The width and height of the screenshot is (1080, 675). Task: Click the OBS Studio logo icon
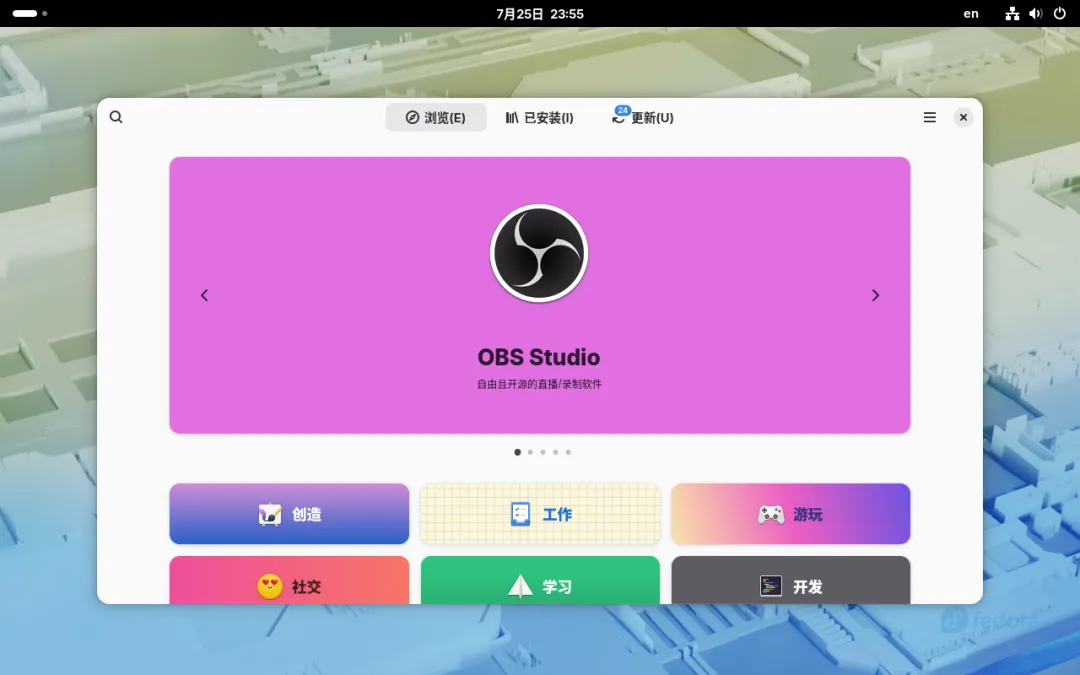539,253
